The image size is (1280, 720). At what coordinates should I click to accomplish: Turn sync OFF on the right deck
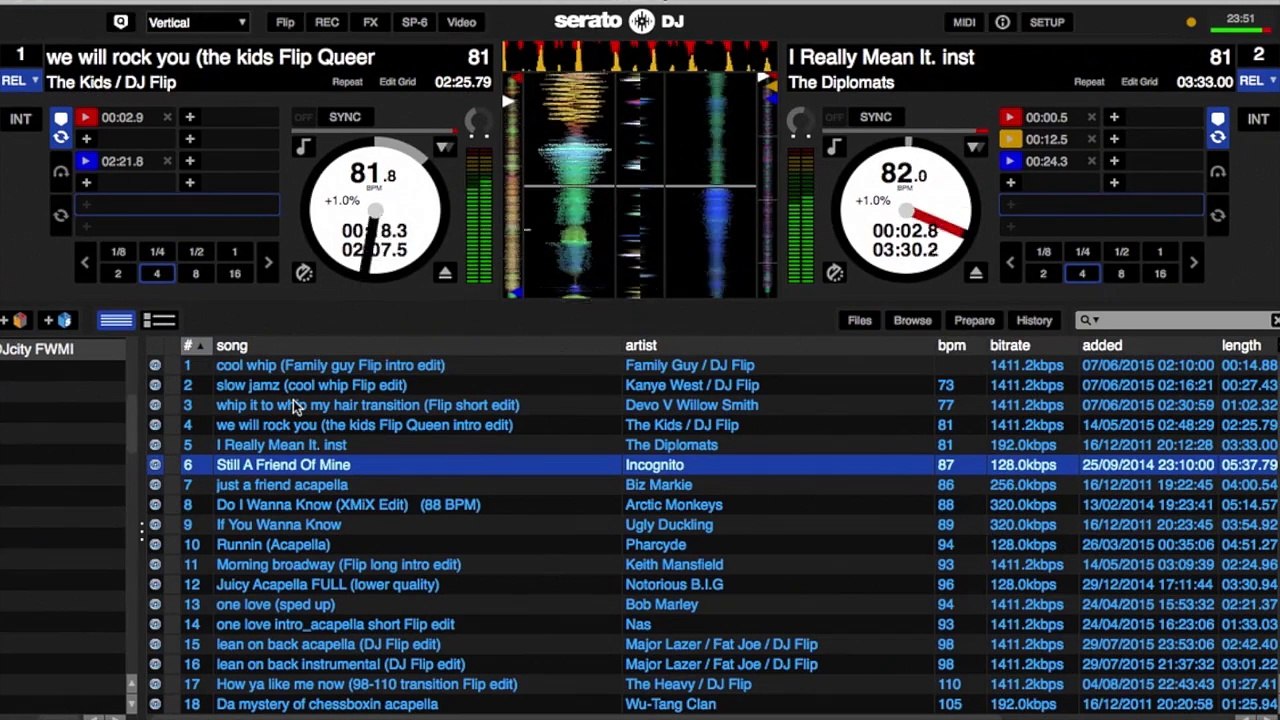point(834,117)
